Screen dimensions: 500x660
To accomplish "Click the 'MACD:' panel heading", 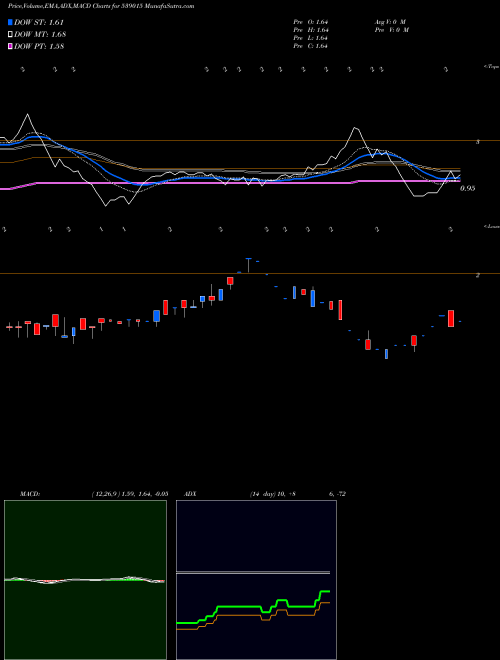I will [x=30, y=494].
